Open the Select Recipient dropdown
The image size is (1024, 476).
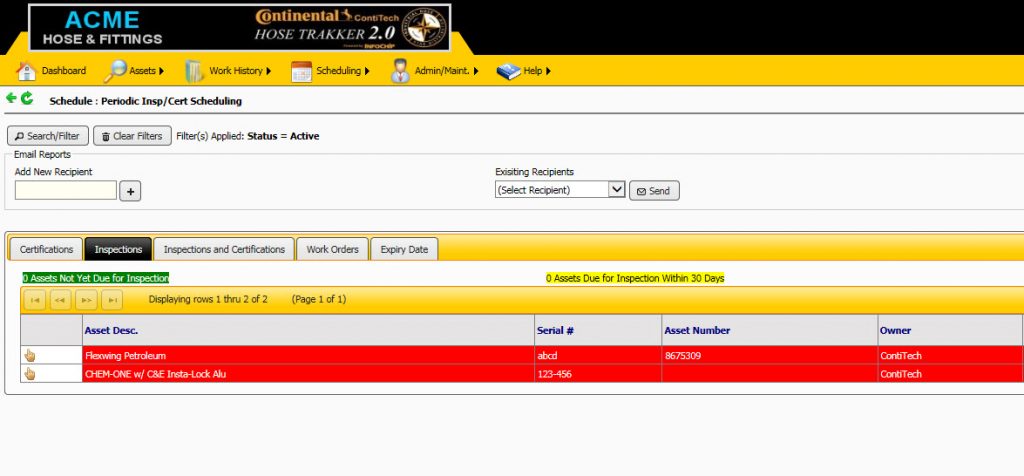pos(560,190)
